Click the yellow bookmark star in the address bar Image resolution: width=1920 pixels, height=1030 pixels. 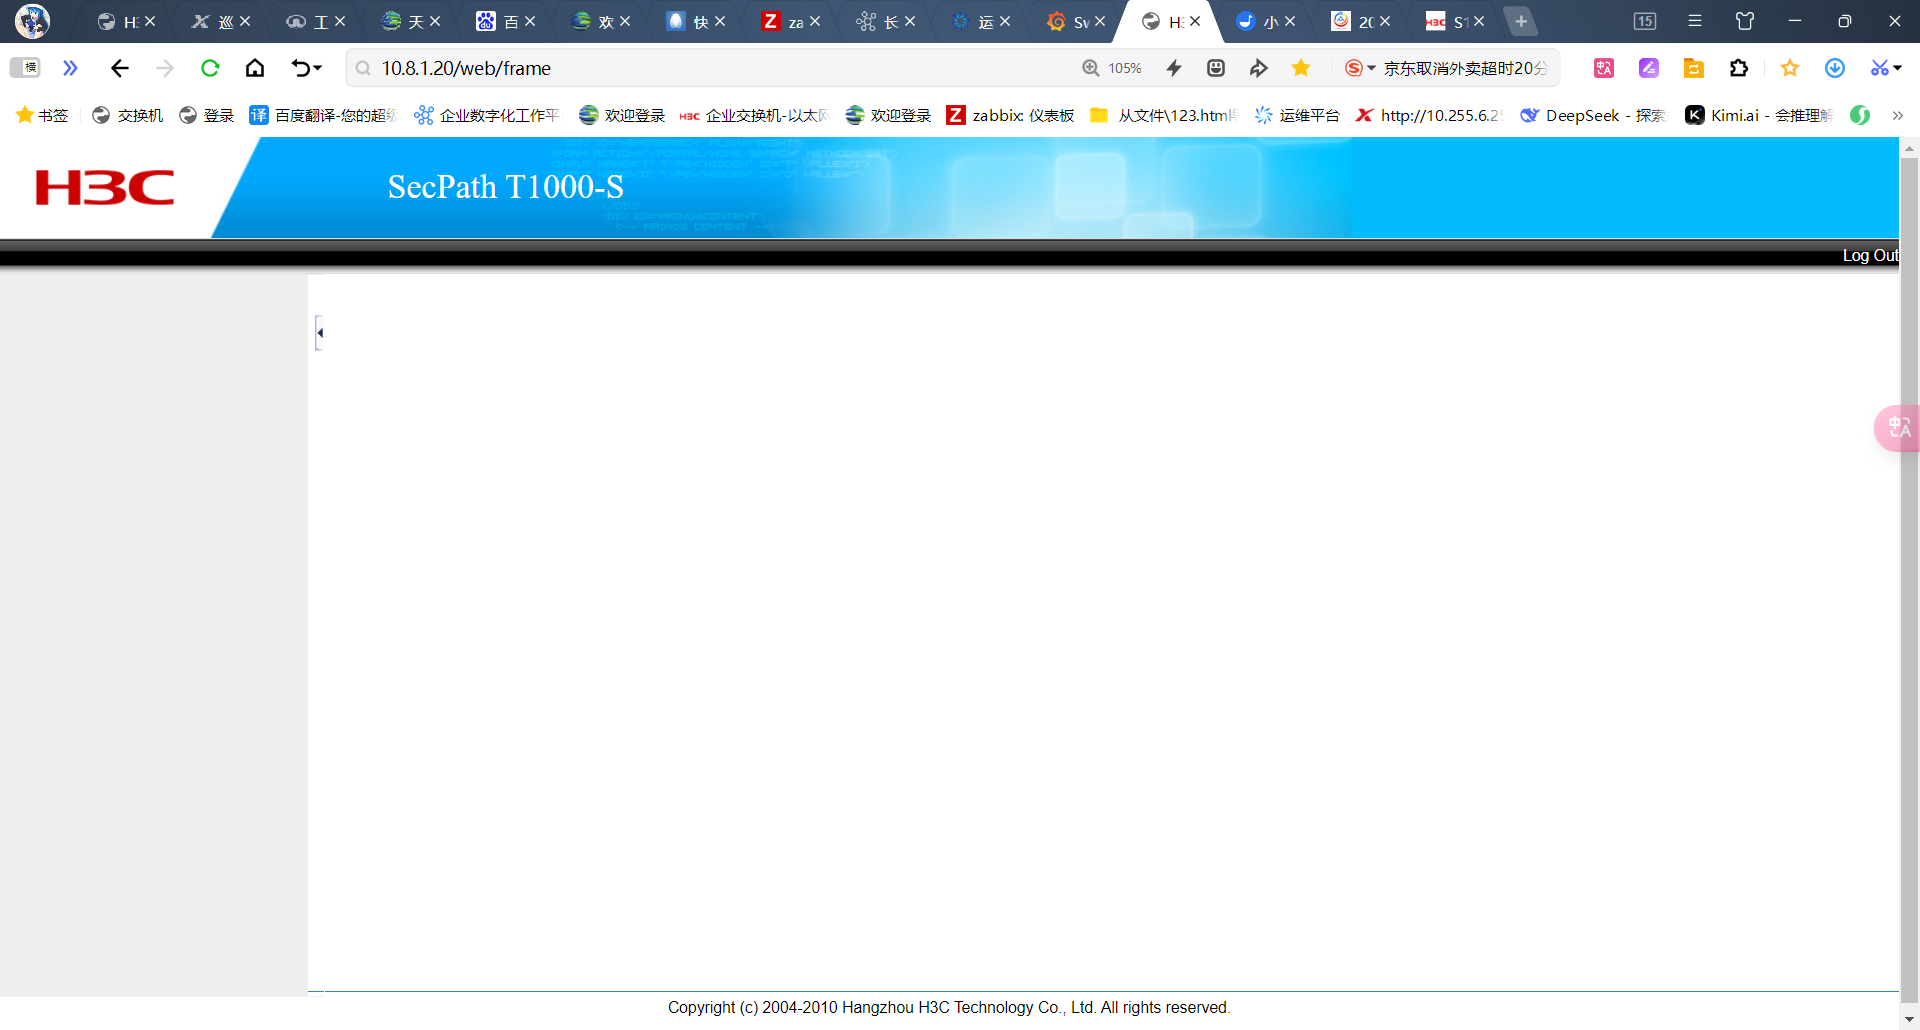[1301, 68]
